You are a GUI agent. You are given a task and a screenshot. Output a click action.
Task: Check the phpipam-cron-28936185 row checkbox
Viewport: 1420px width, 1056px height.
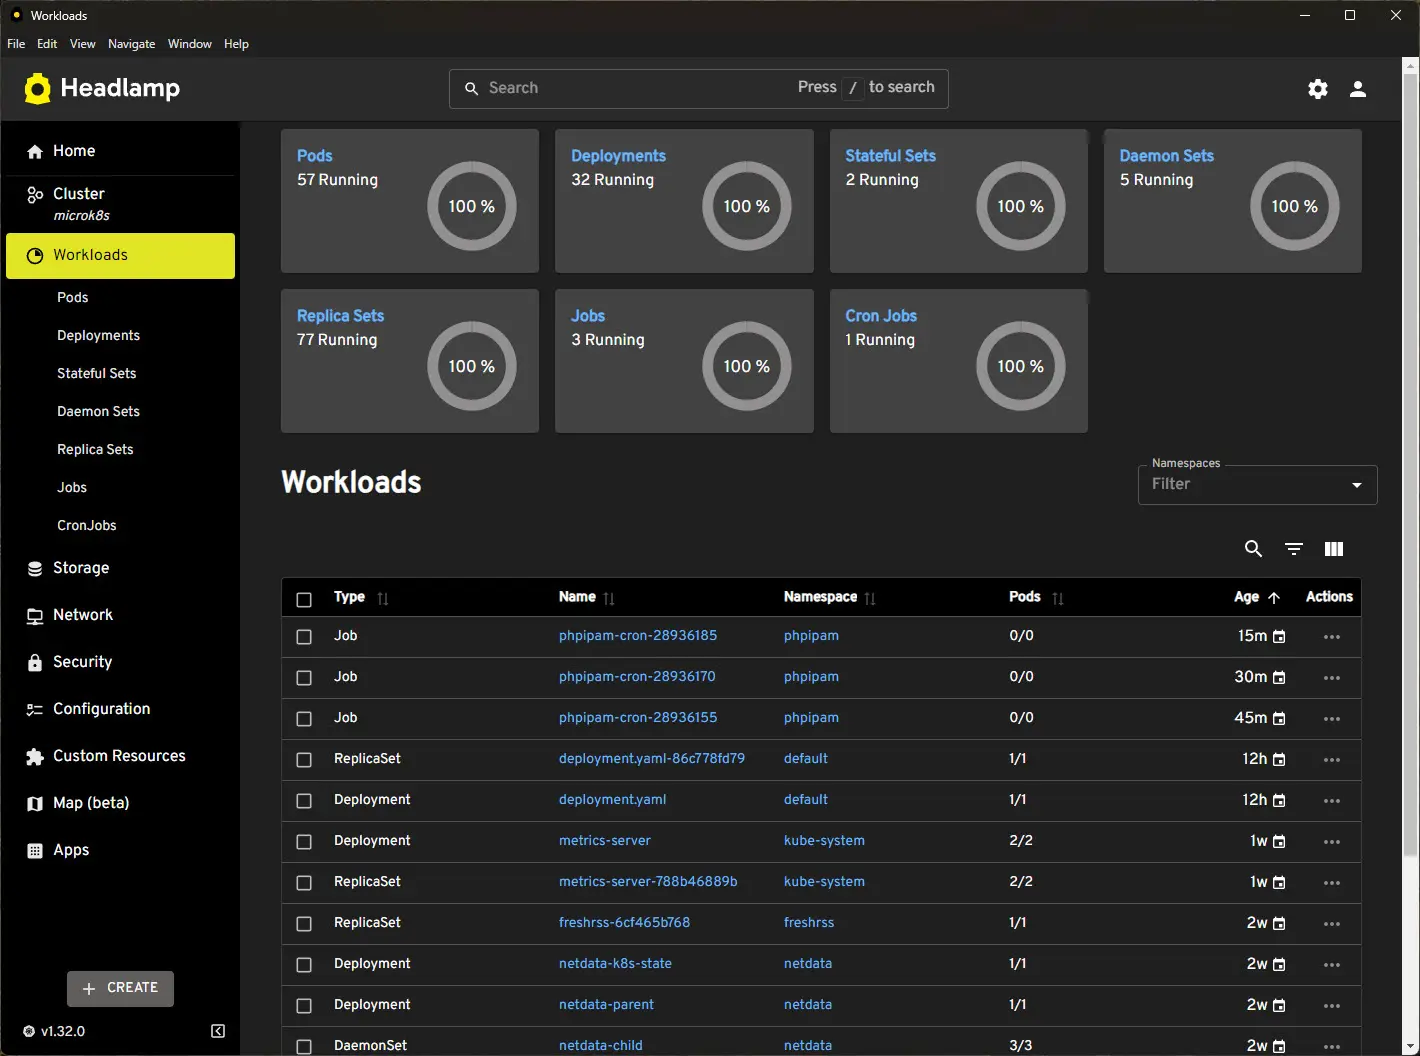click(x=304, y=637)
